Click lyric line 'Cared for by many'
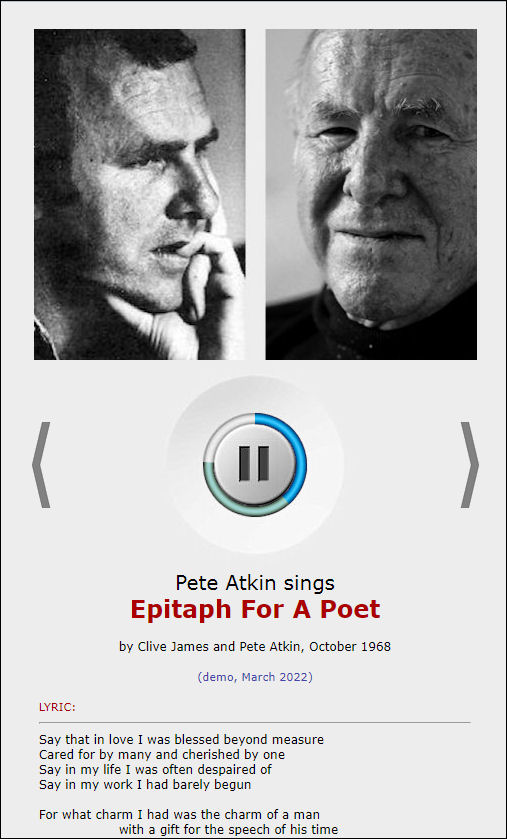The width and height of the screenshot is (507, 839). coord(162,755)
